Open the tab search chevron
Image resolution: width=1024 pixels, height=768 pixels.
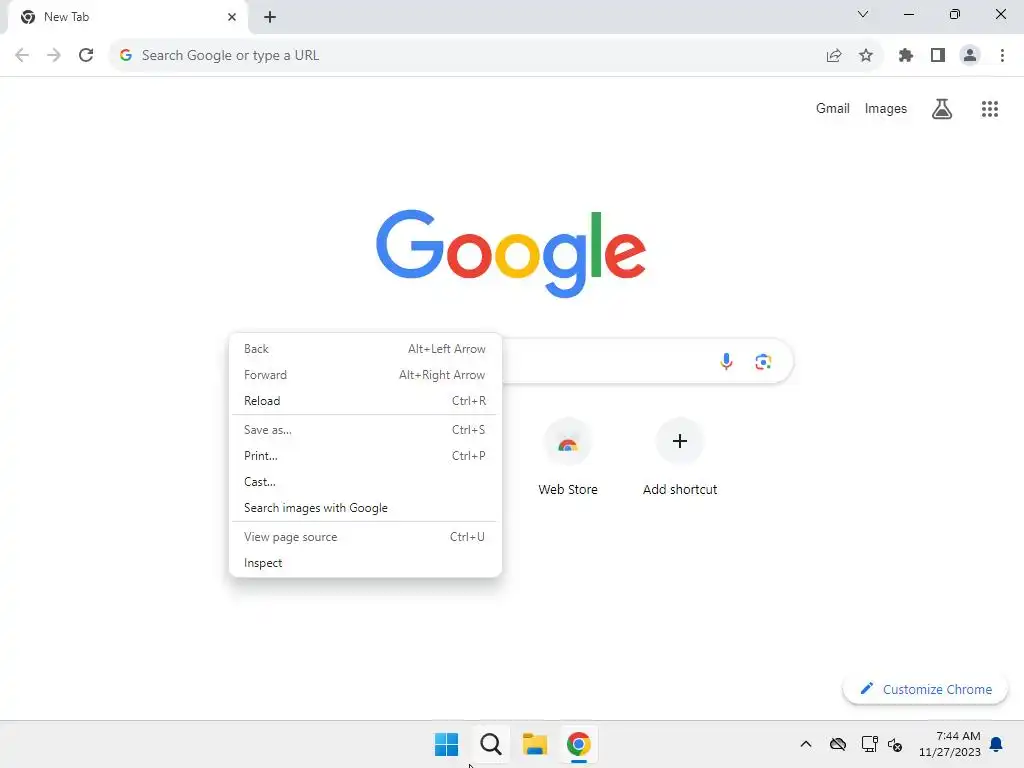[863, 14]
